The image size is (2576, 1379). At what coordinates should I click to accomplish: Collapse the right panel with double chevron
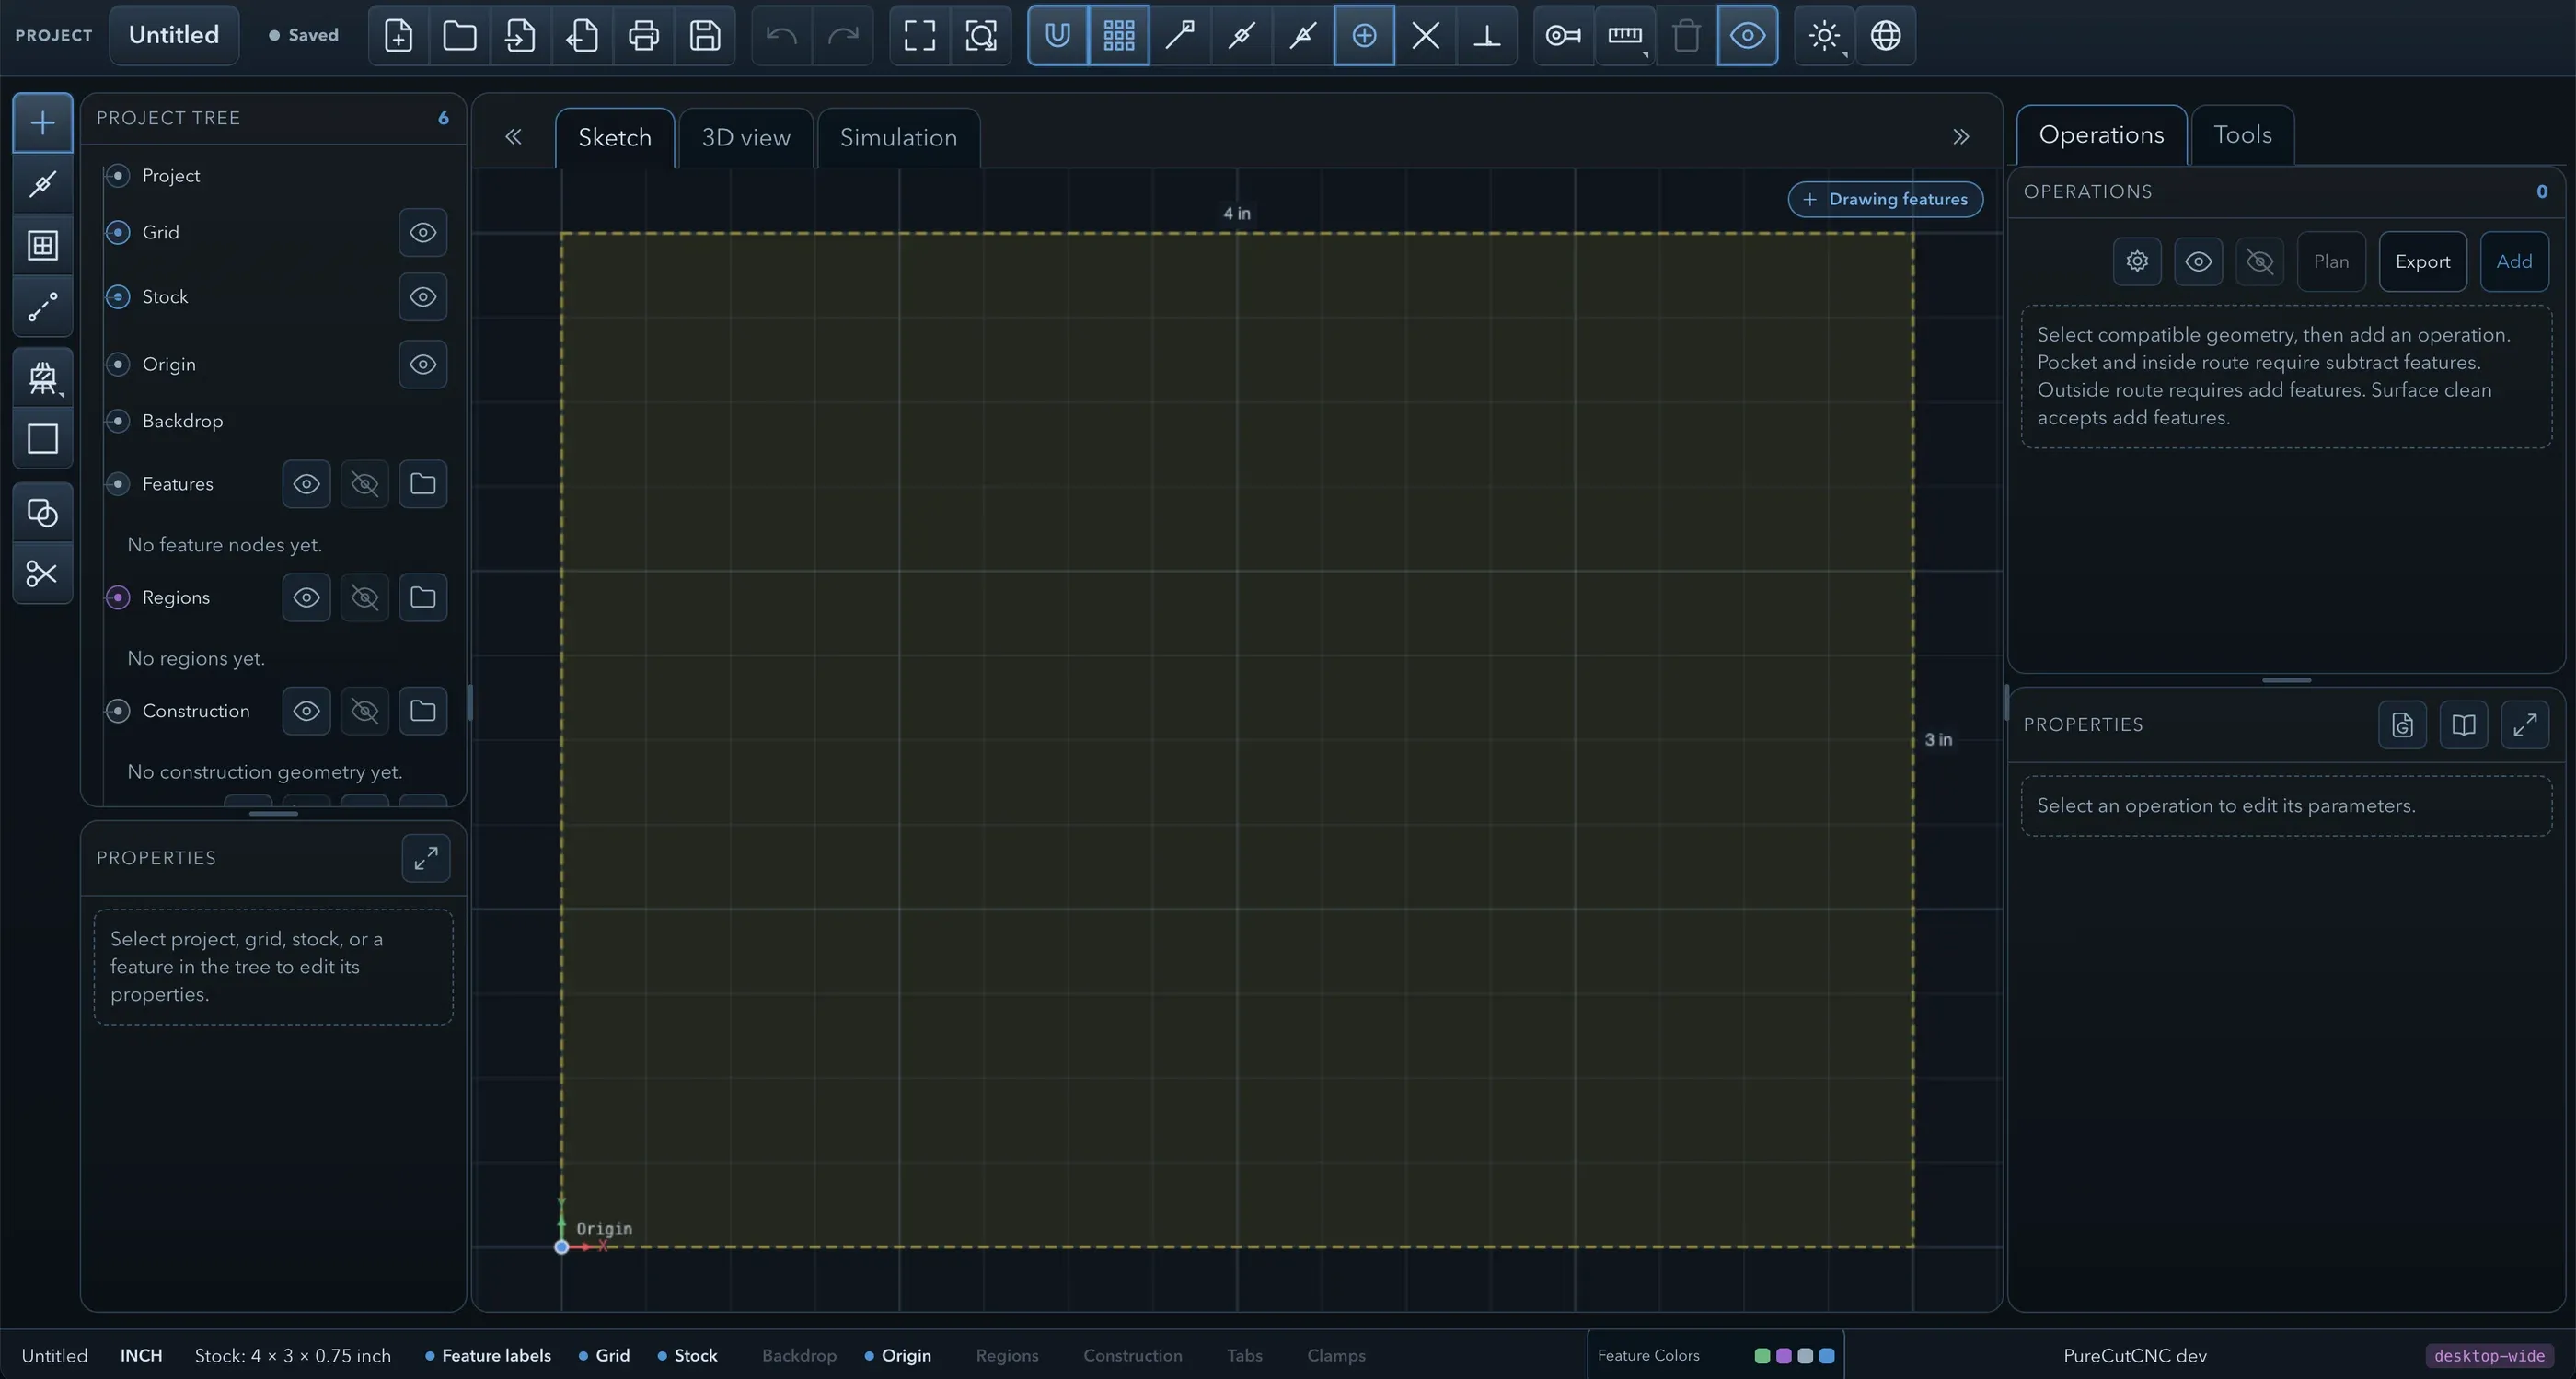tap(1961, 137)
